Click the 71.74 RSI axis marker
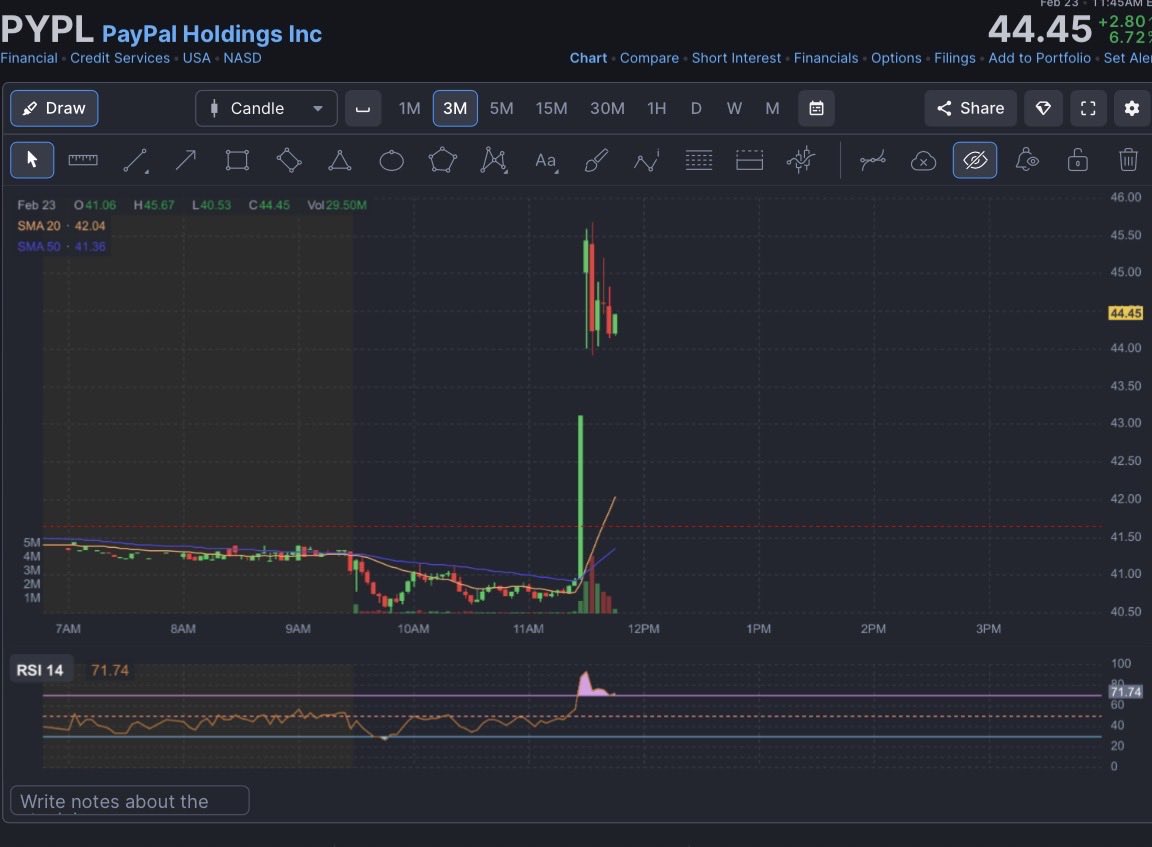Image resolution: width=1152 pixels, height=847 pixels. (1125, 691)
